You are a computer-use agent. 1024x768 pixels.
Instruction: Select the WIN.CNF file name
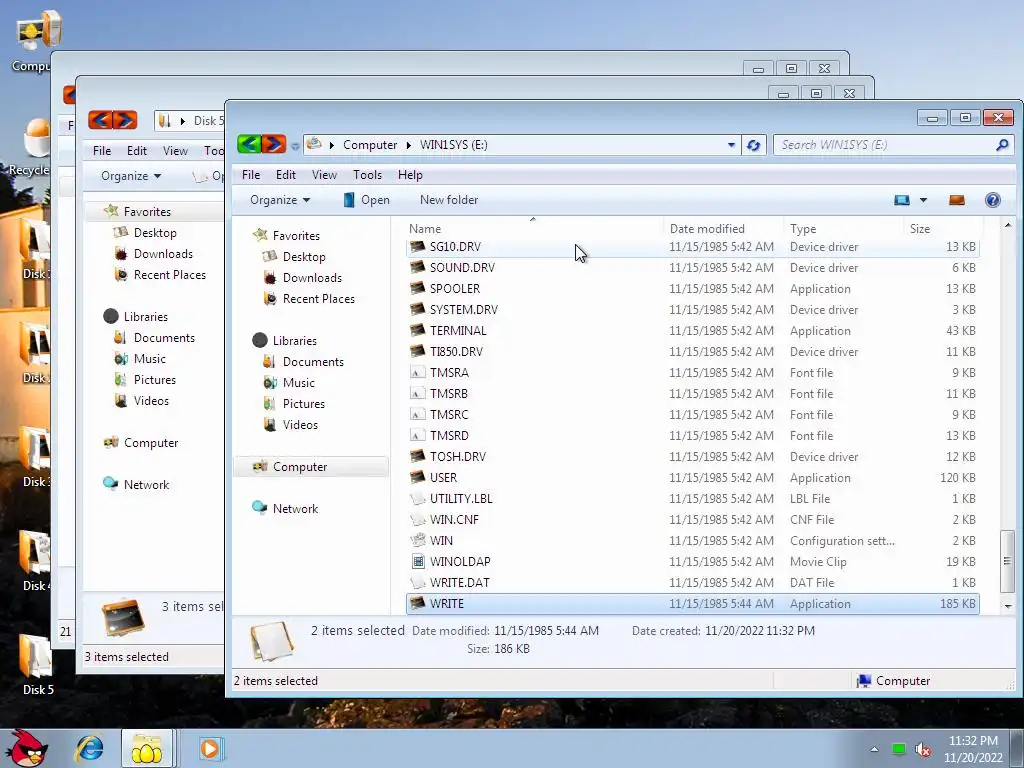pyautogui.click(x=454, y=520)
